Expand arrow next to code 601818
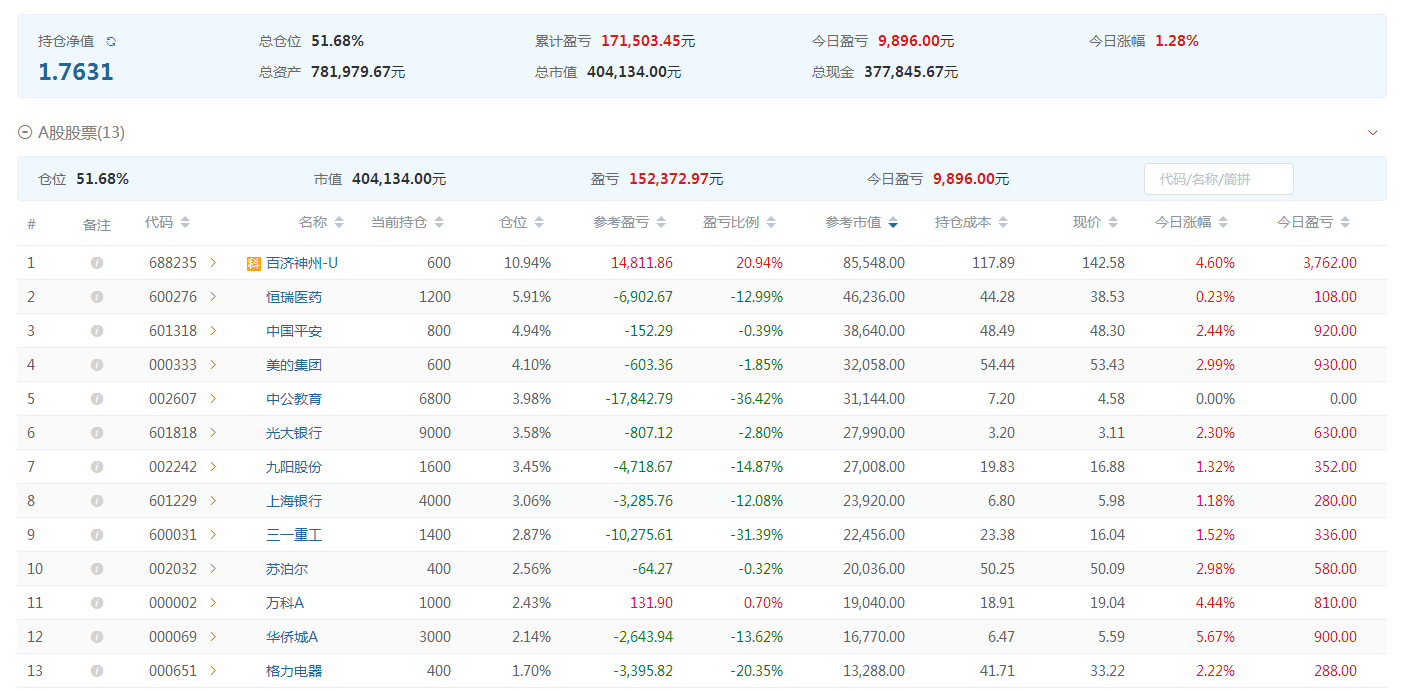The image size is (1427, 691). click(213, 433)
